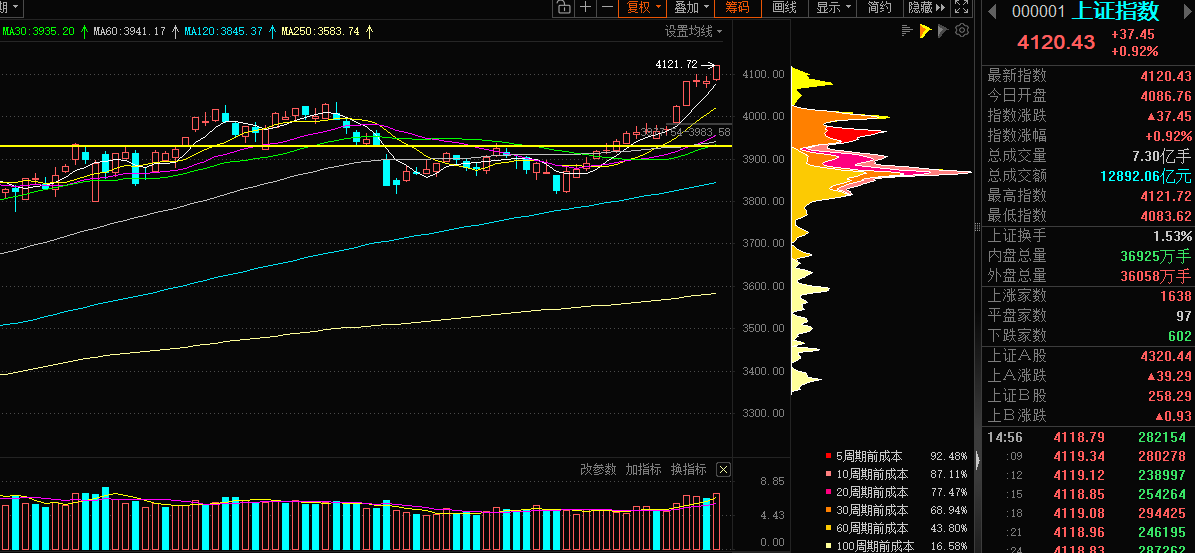The width and height of the screenshot is (1195, 553).
Task: Click the fullscreen expand icon
Action: pyautogui.click(x=962, y=8)
